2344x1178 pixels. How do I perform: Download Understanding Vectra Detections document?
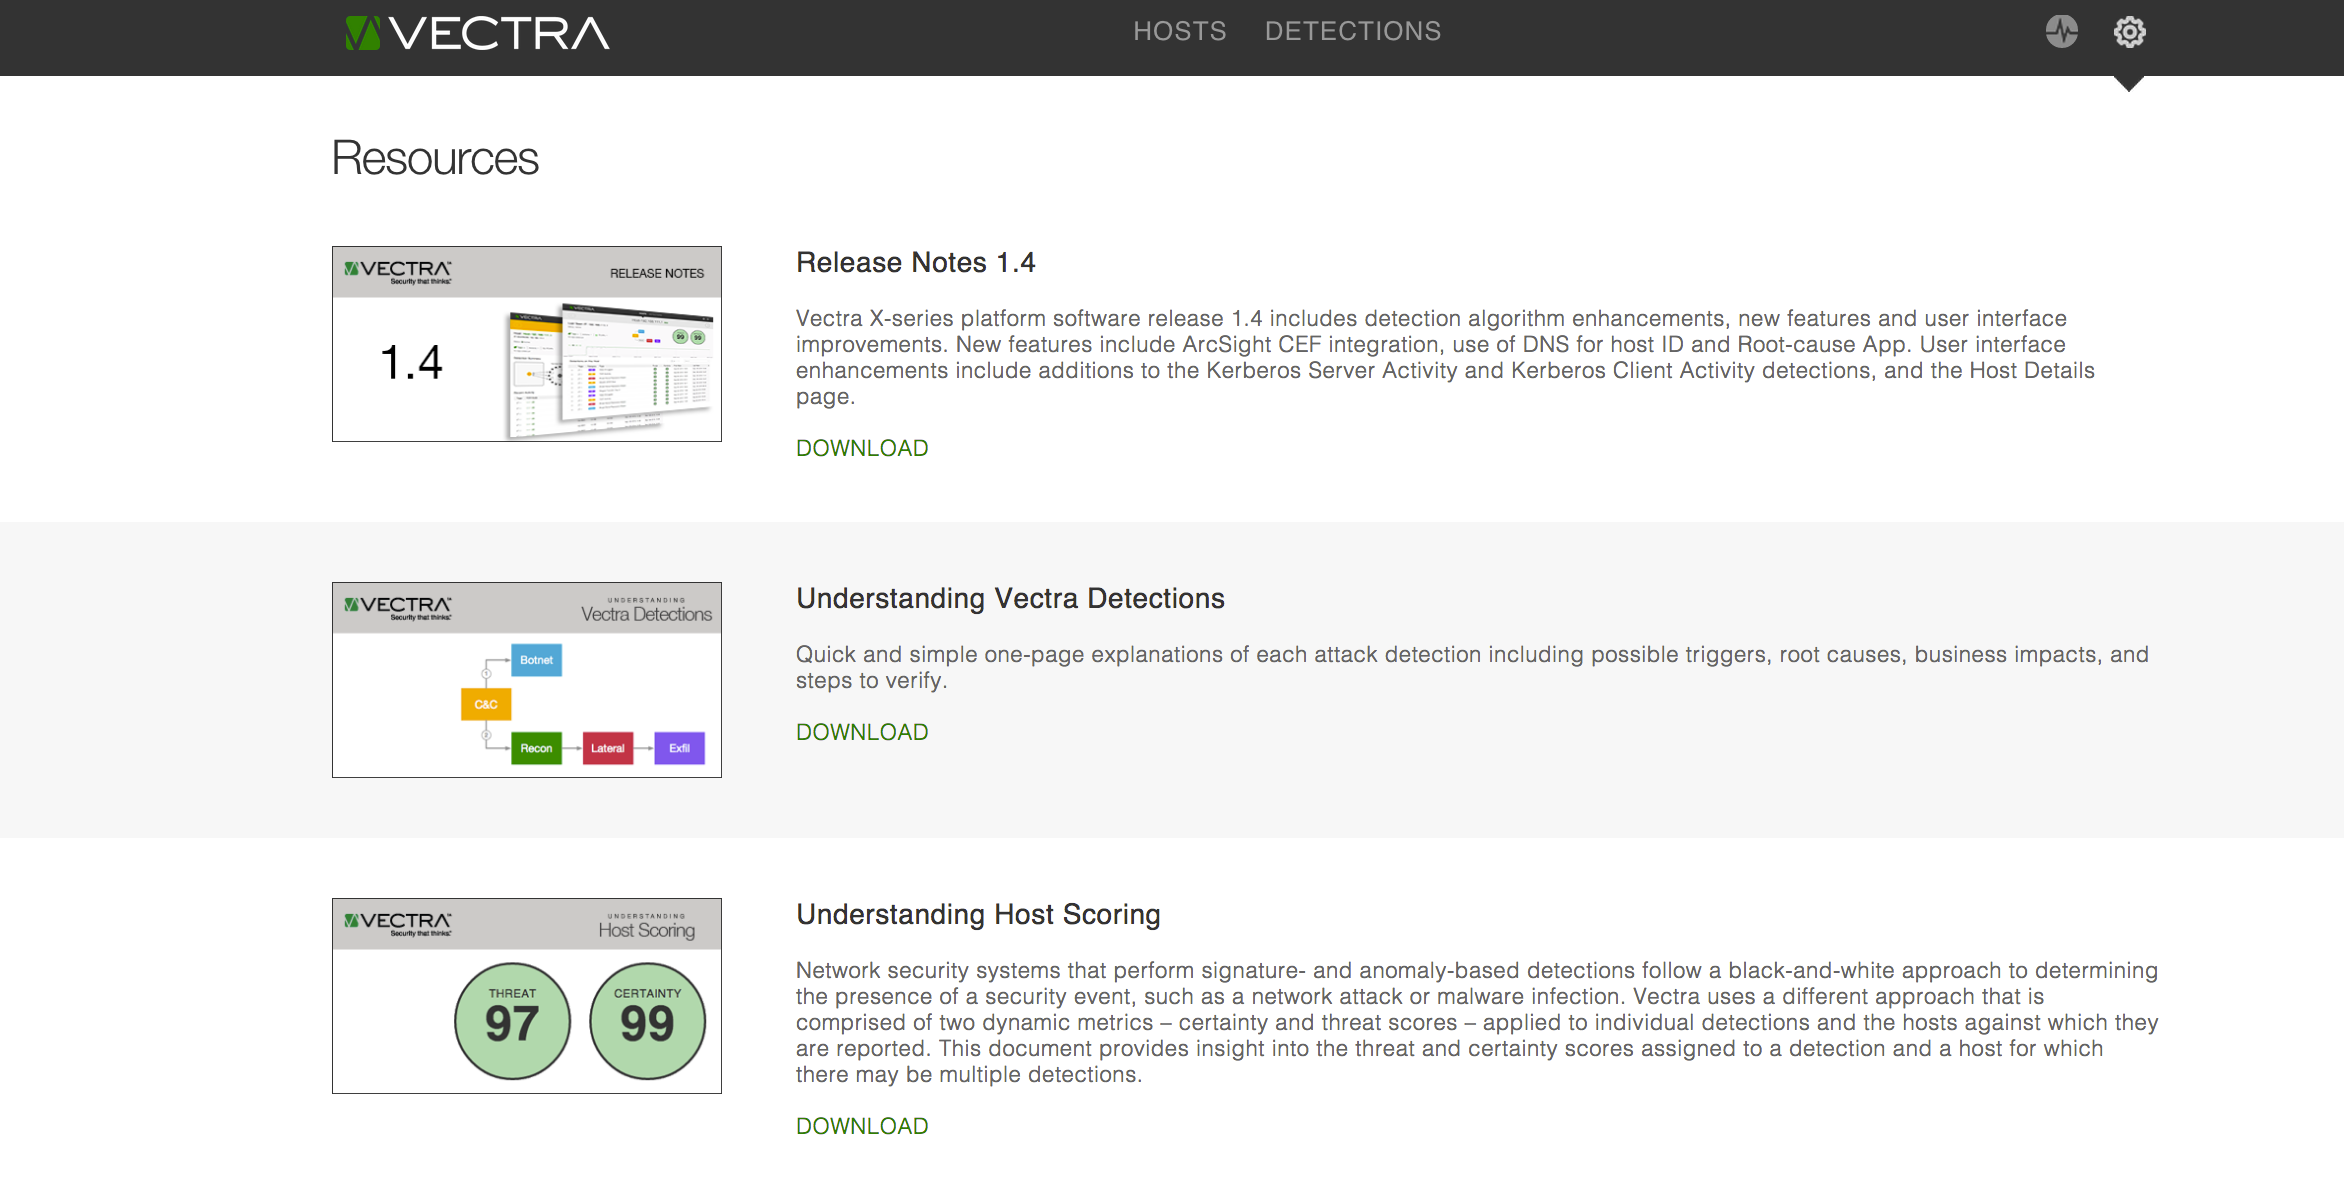pos(862,732)
